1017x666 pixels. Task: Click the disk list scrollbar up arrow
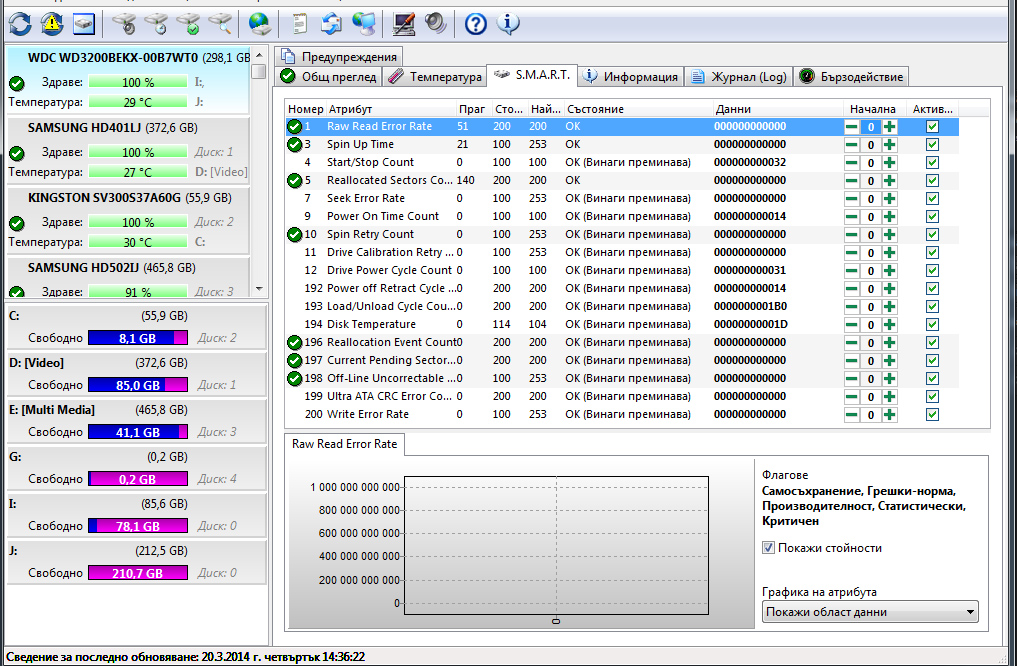259,55
